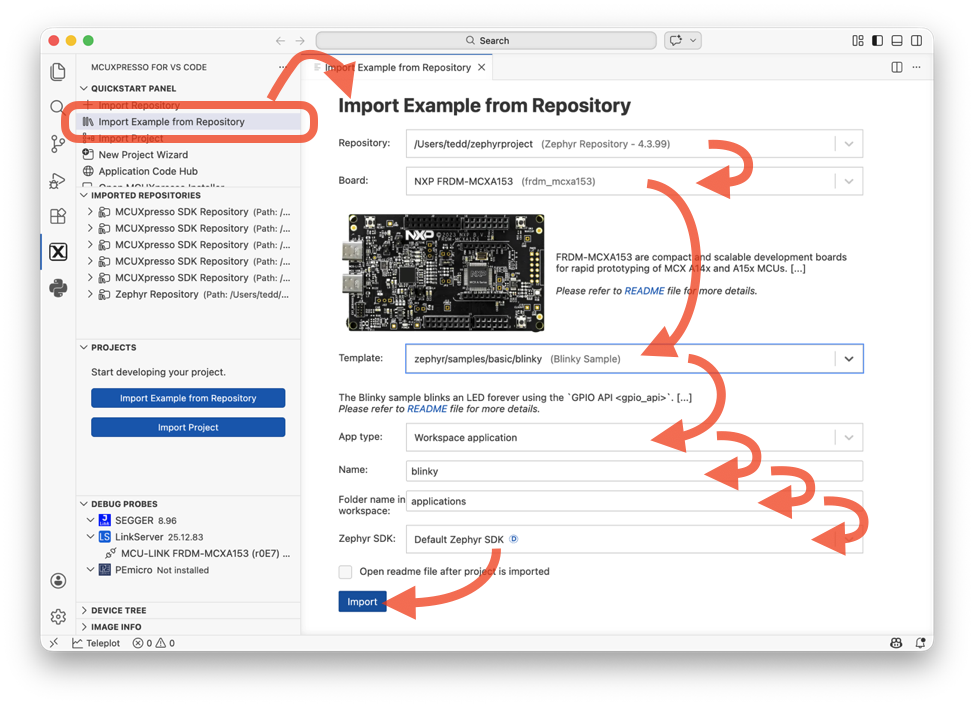The width and height of the screenshot is (976, 706).
Task: Open the Accounts icon in activity bar
Action: point(59,581)
